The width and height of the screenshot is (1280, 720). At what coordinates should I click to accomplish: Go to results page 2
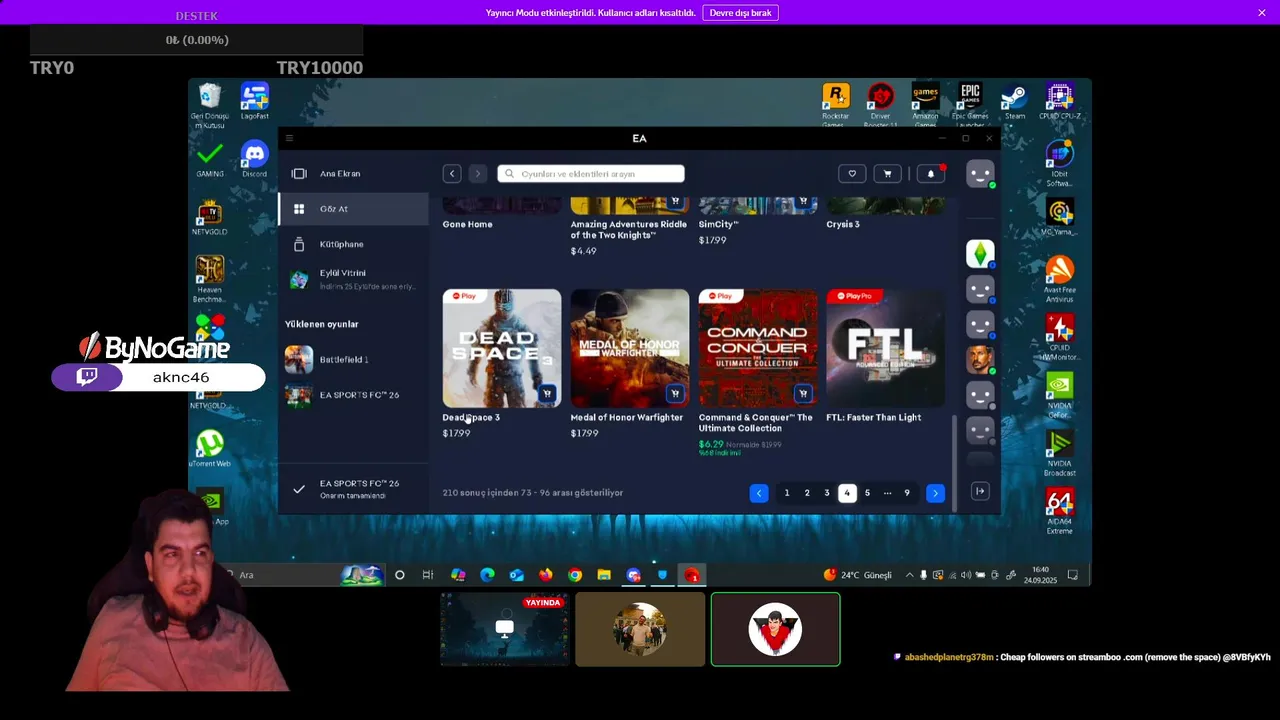[807, 493]
